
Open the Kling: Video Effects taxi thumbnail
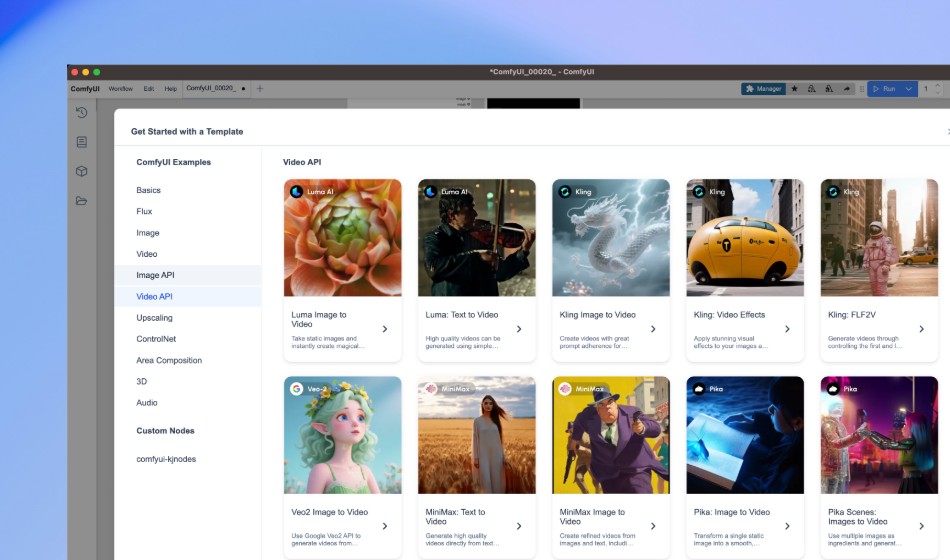(x=745, y=238)
